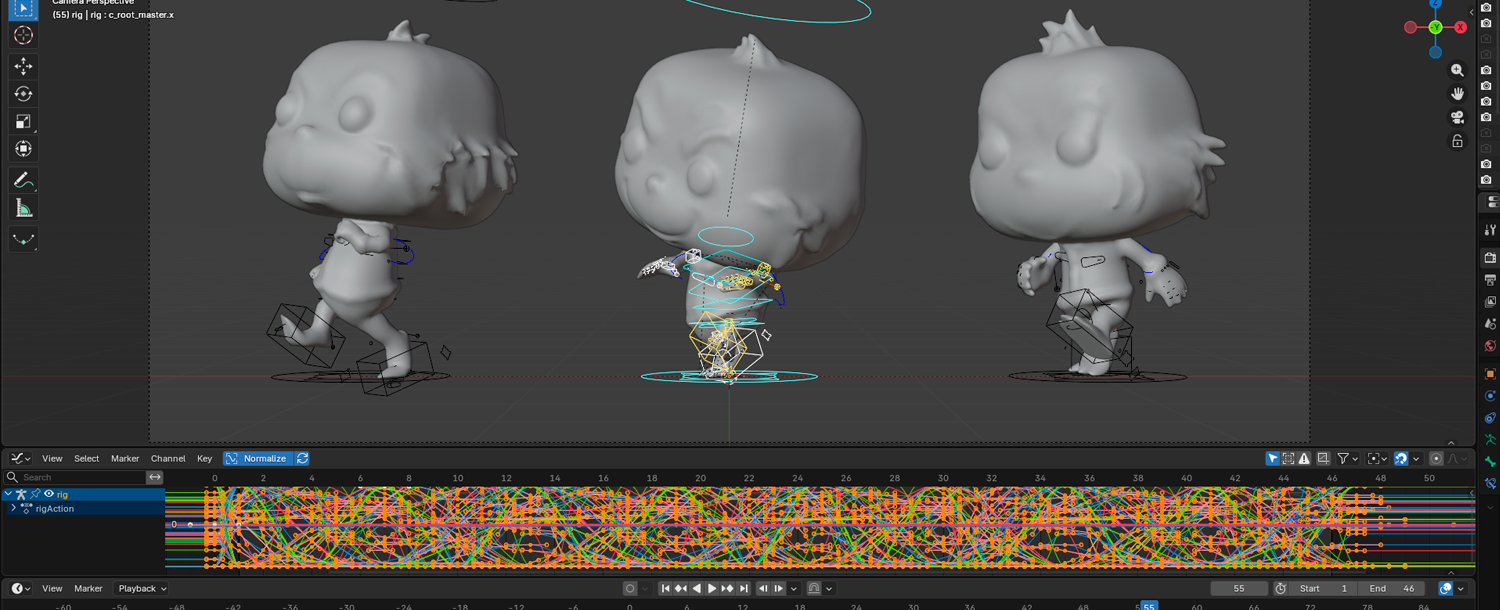This screenshot has height=610, width=1500.
Task: Play animation in reverse
Action: click(x=697, y=589)
